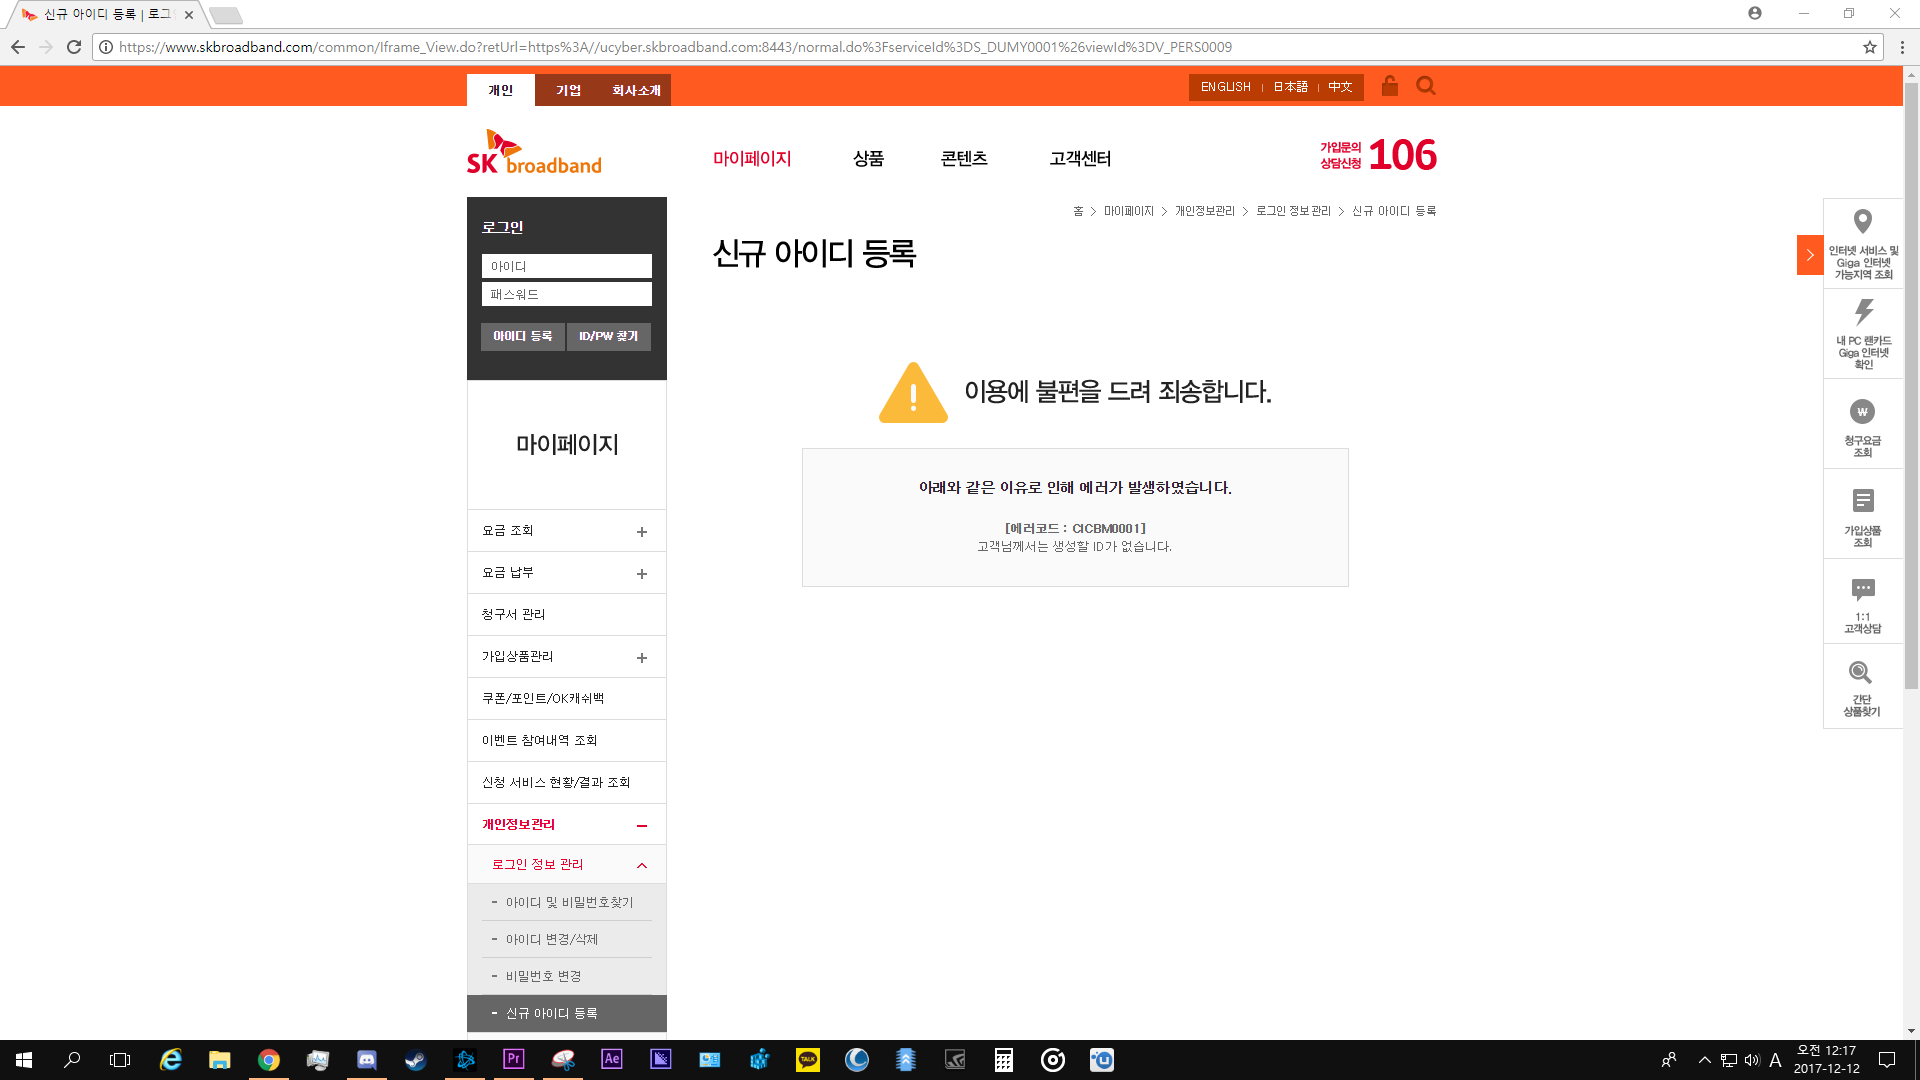Click the PC LAN card check lightning icon

pyautogui.click(x=1863, y=312)
